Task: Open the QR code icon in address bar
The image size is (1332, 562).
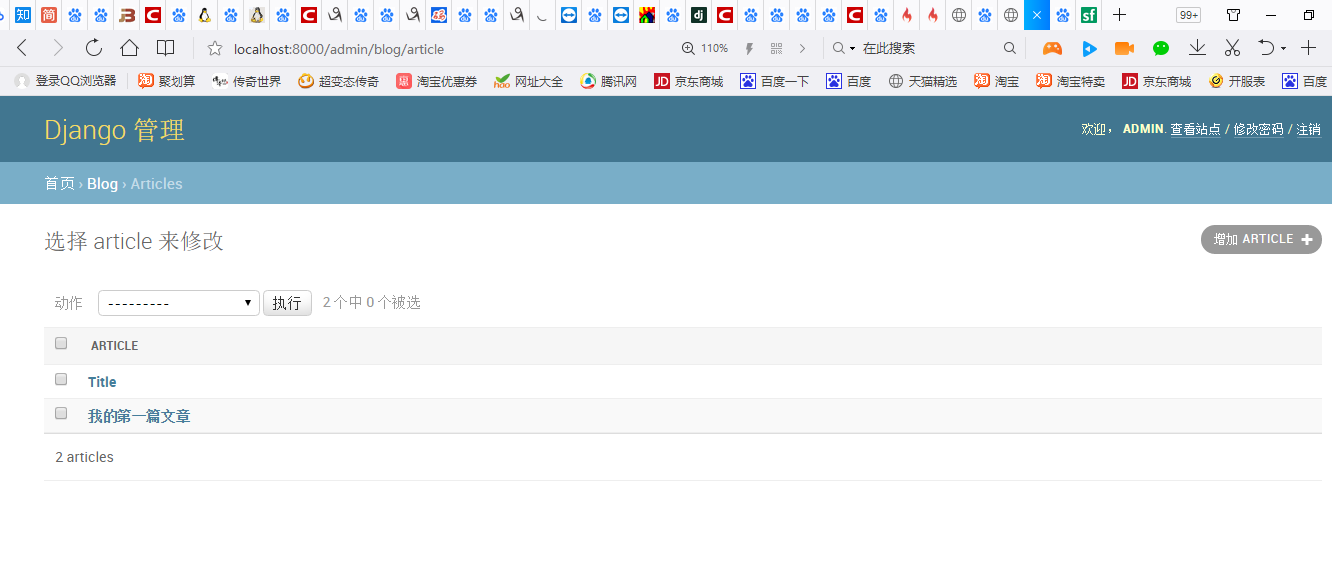Action: coord(776,48)
